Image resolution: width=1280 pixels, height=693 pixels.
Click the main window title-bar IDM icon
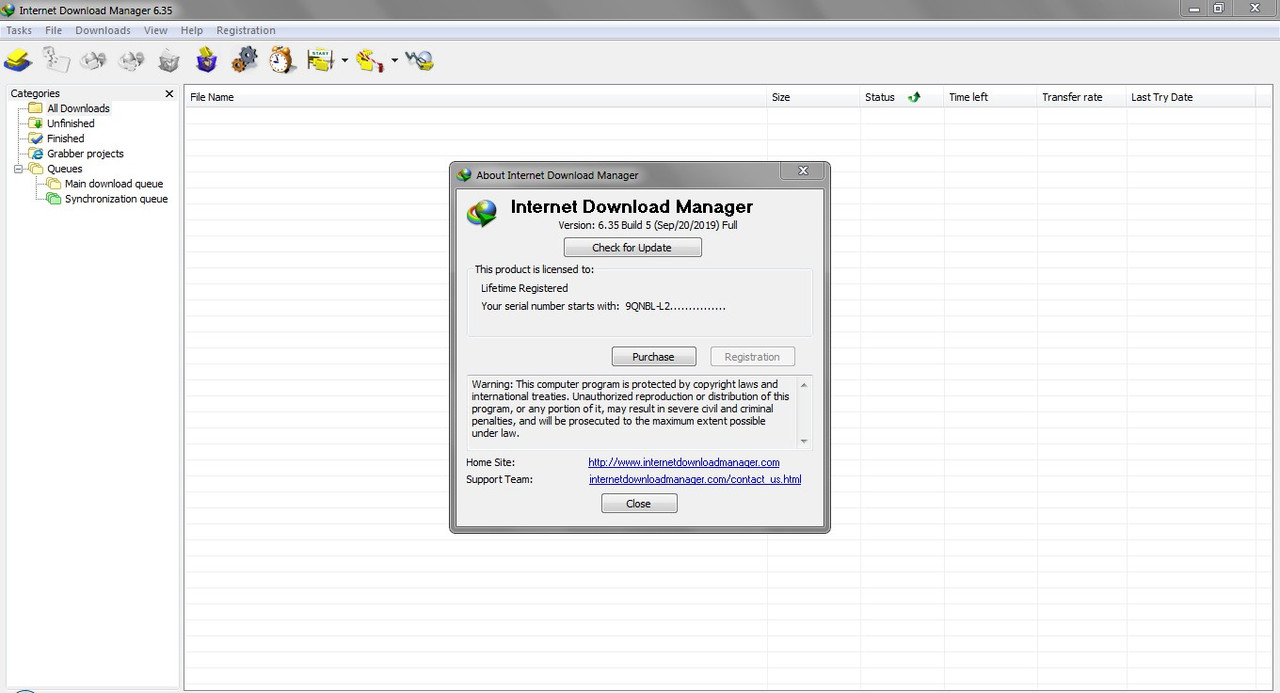pyautogui.click(x=8, y=9)
